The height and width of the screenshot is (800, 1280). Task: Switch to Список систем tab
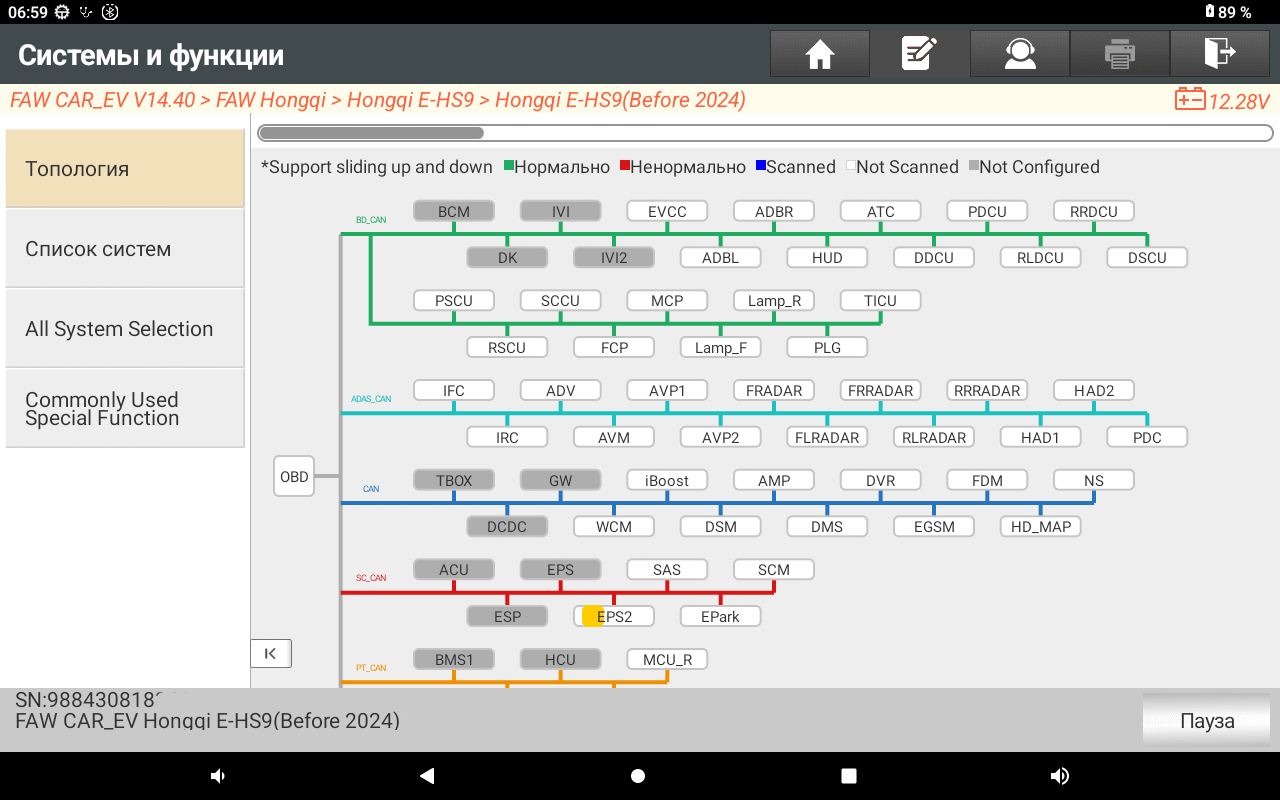coord(125,248)
